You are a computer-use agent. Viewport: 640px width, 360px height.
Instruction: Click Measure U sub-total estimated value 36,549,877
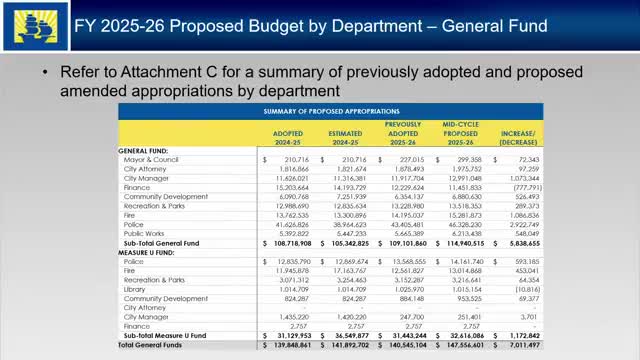352,336
